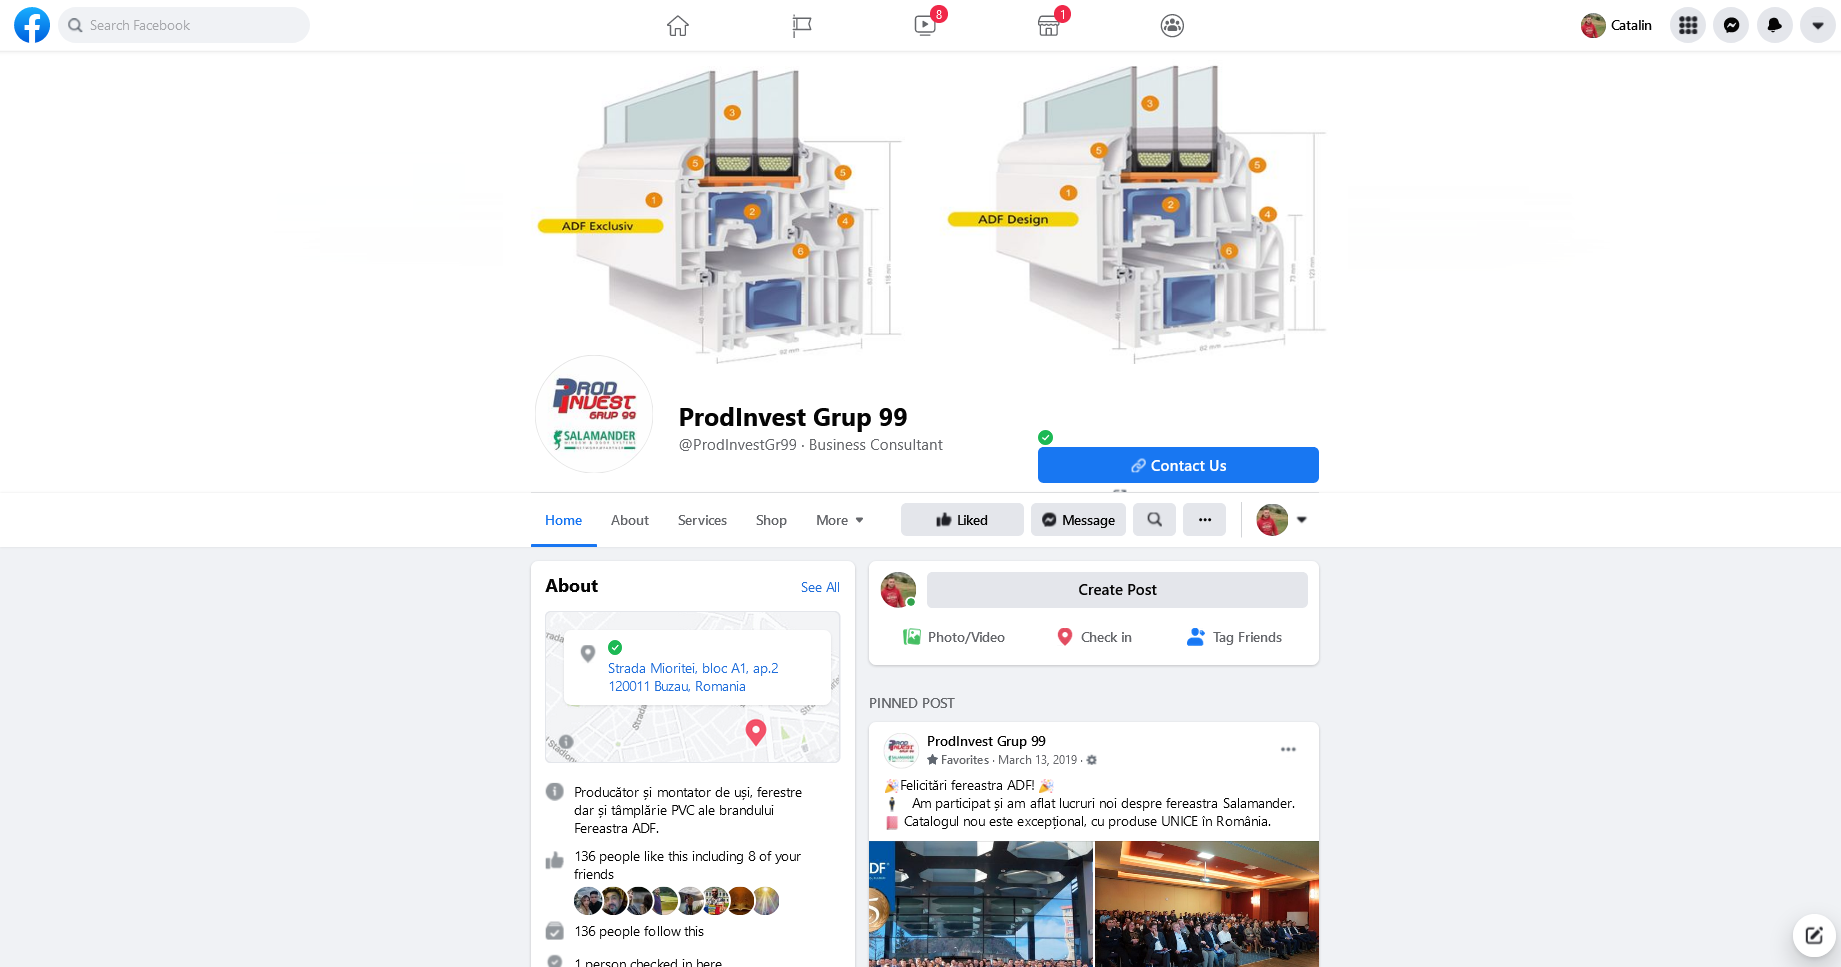Open the Facebook Home icon
This screenshot has height=967, width=1841.
pyautogui.click(x=678, y=26)
